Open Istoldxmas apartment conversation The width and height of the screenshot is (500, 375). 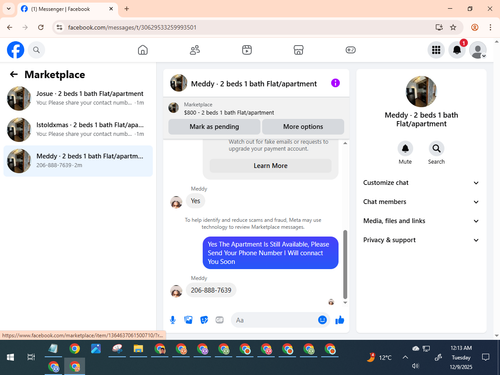[x=78, y=130]
